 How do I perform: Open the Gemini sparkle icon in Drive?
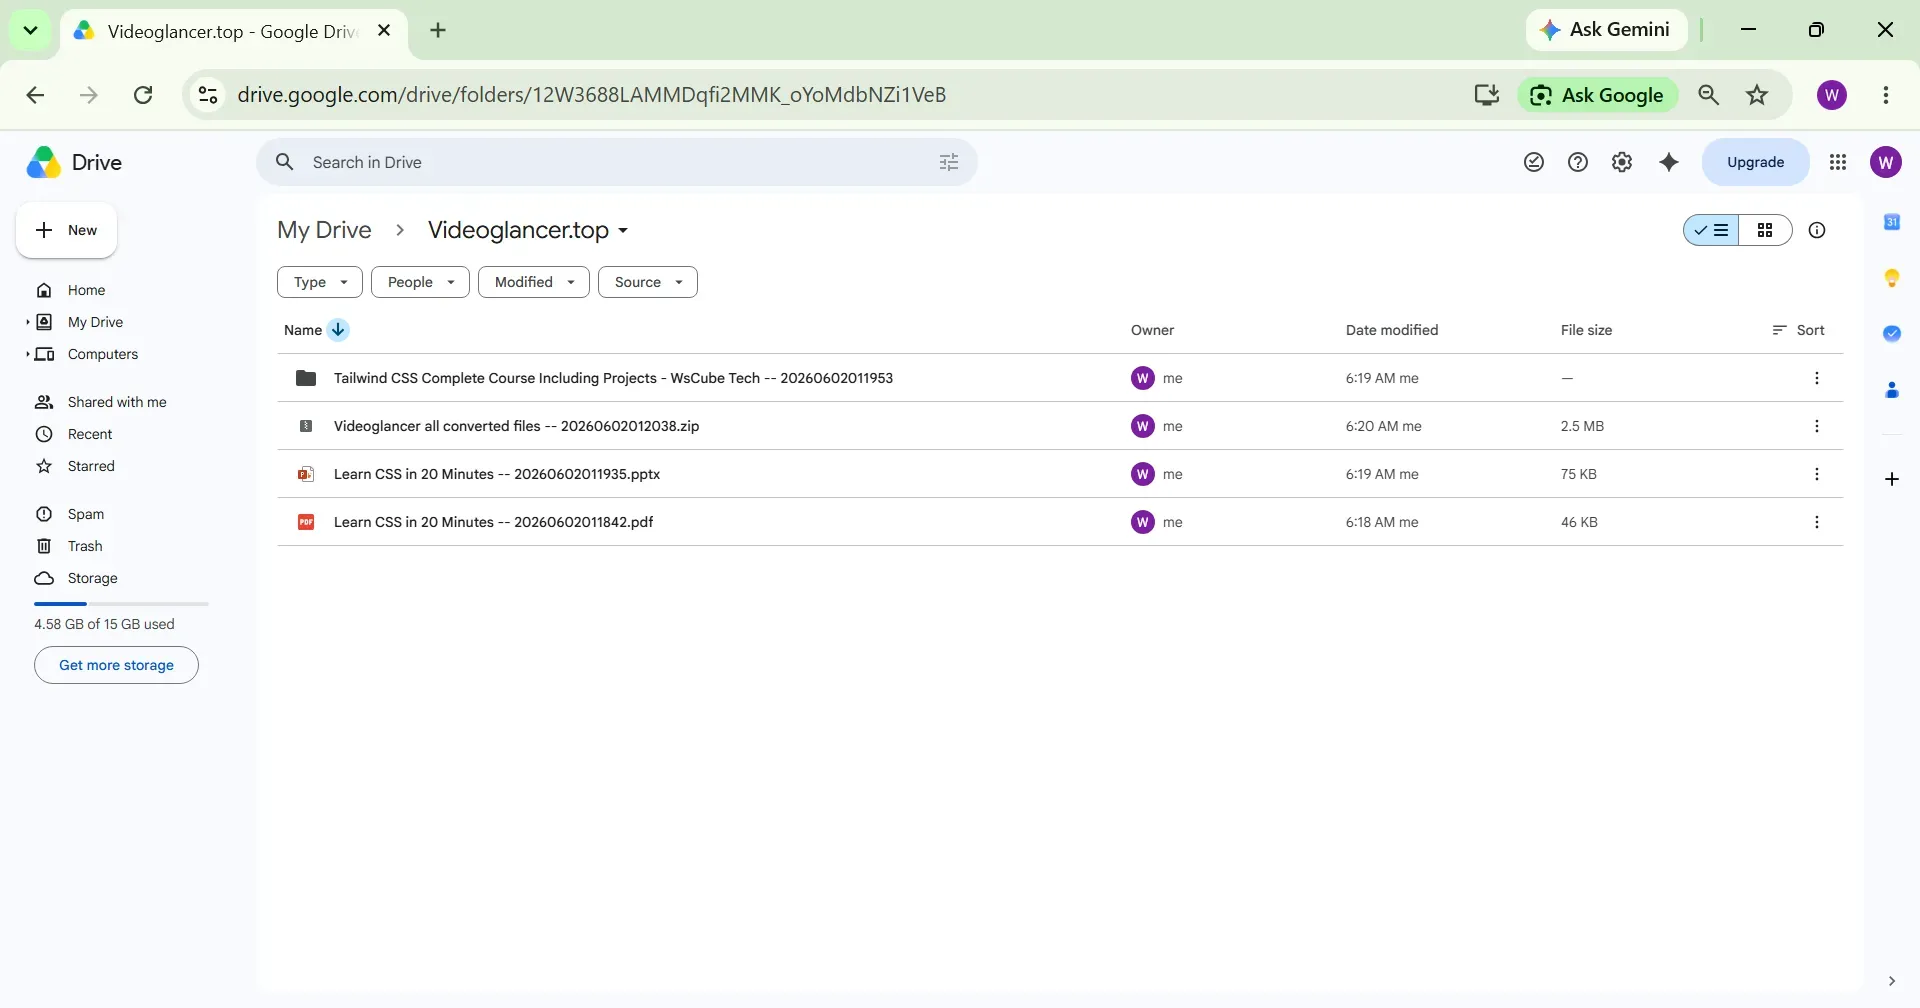tap(1669, 162)
